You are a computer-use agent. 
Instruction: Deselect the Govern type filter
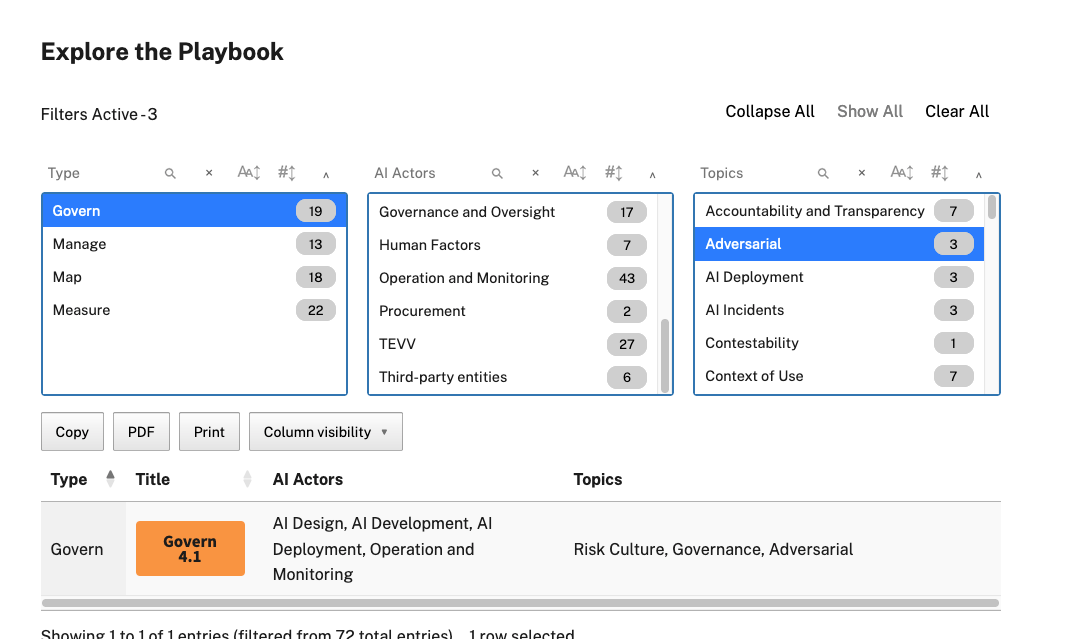pyautogui.click(x=195, y=211)
